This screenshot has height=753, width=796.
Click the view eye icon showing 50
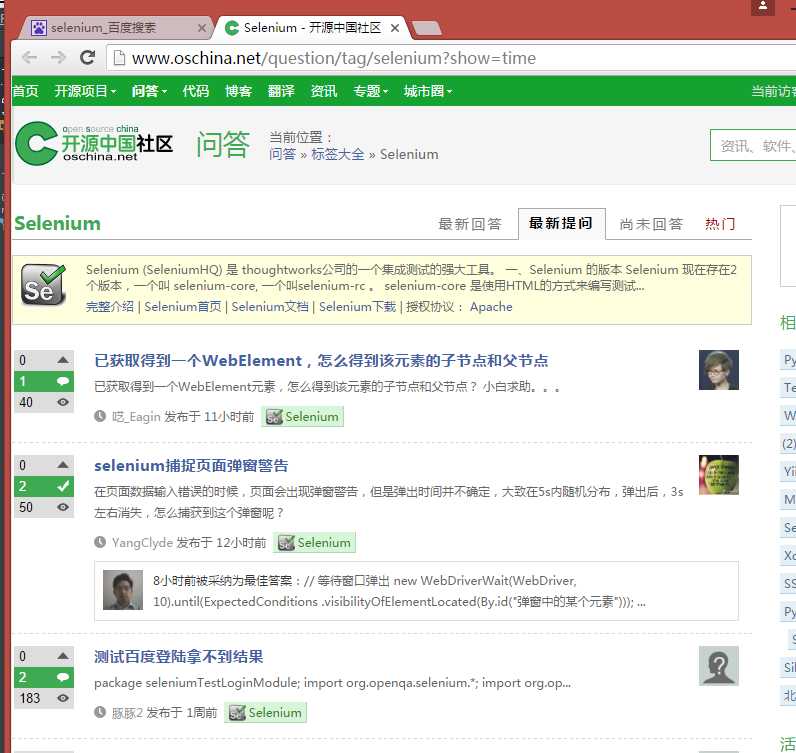[x=63, y=507]
